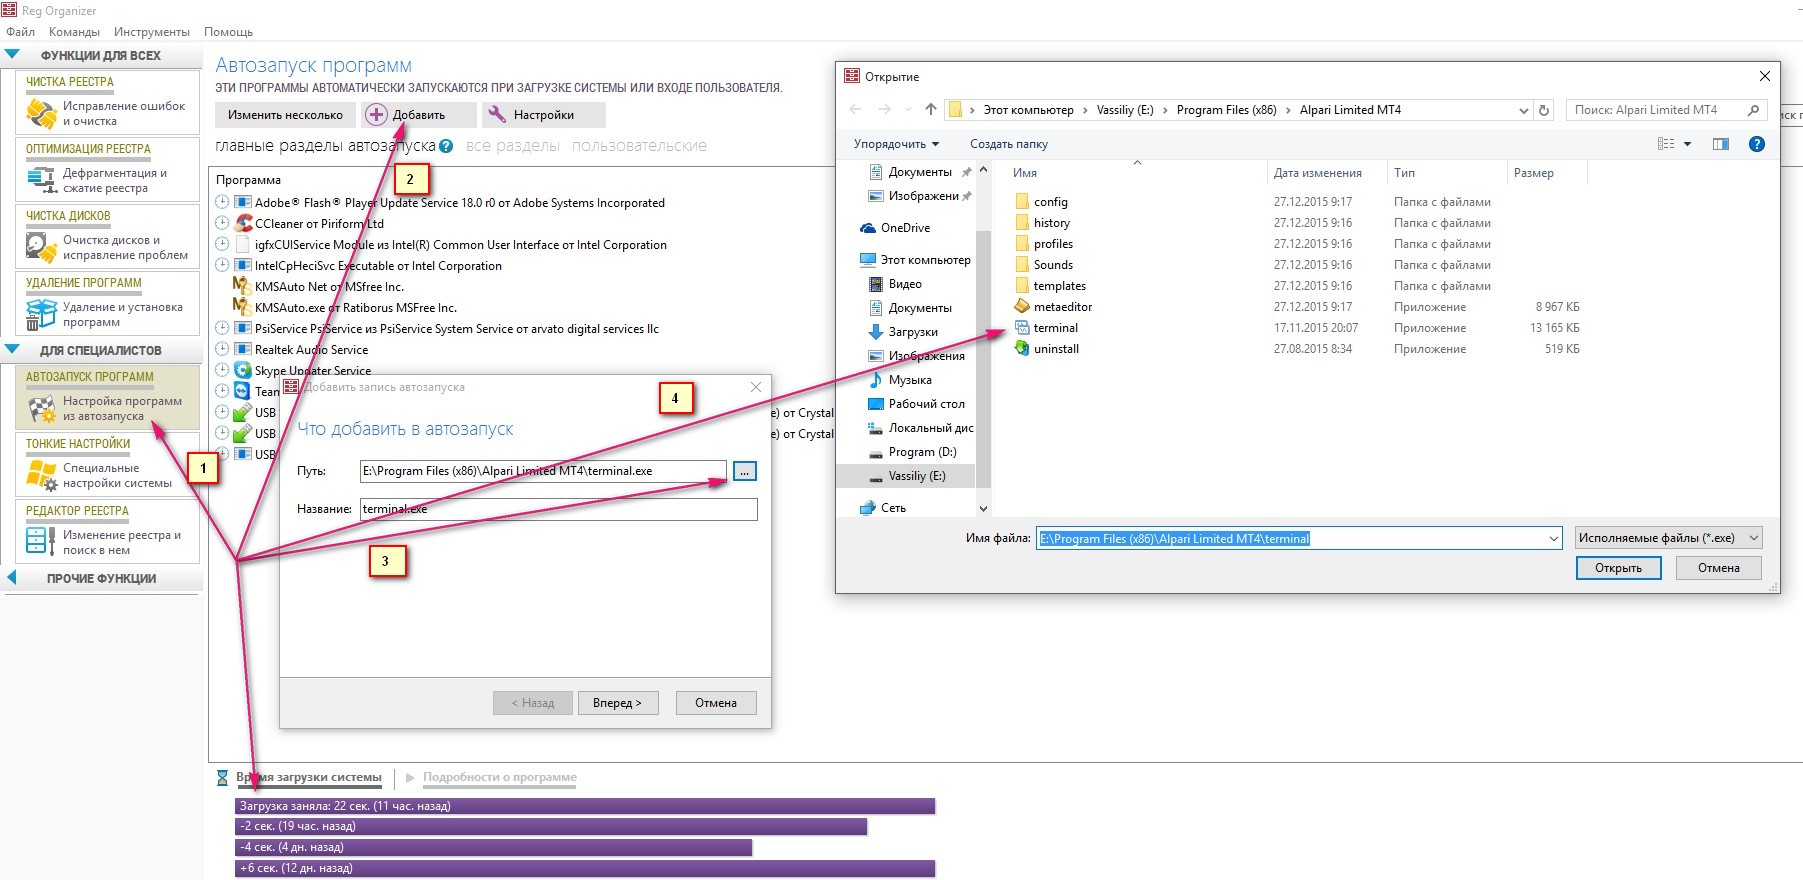Click the plus icon of Добавить

click(376, 115)
